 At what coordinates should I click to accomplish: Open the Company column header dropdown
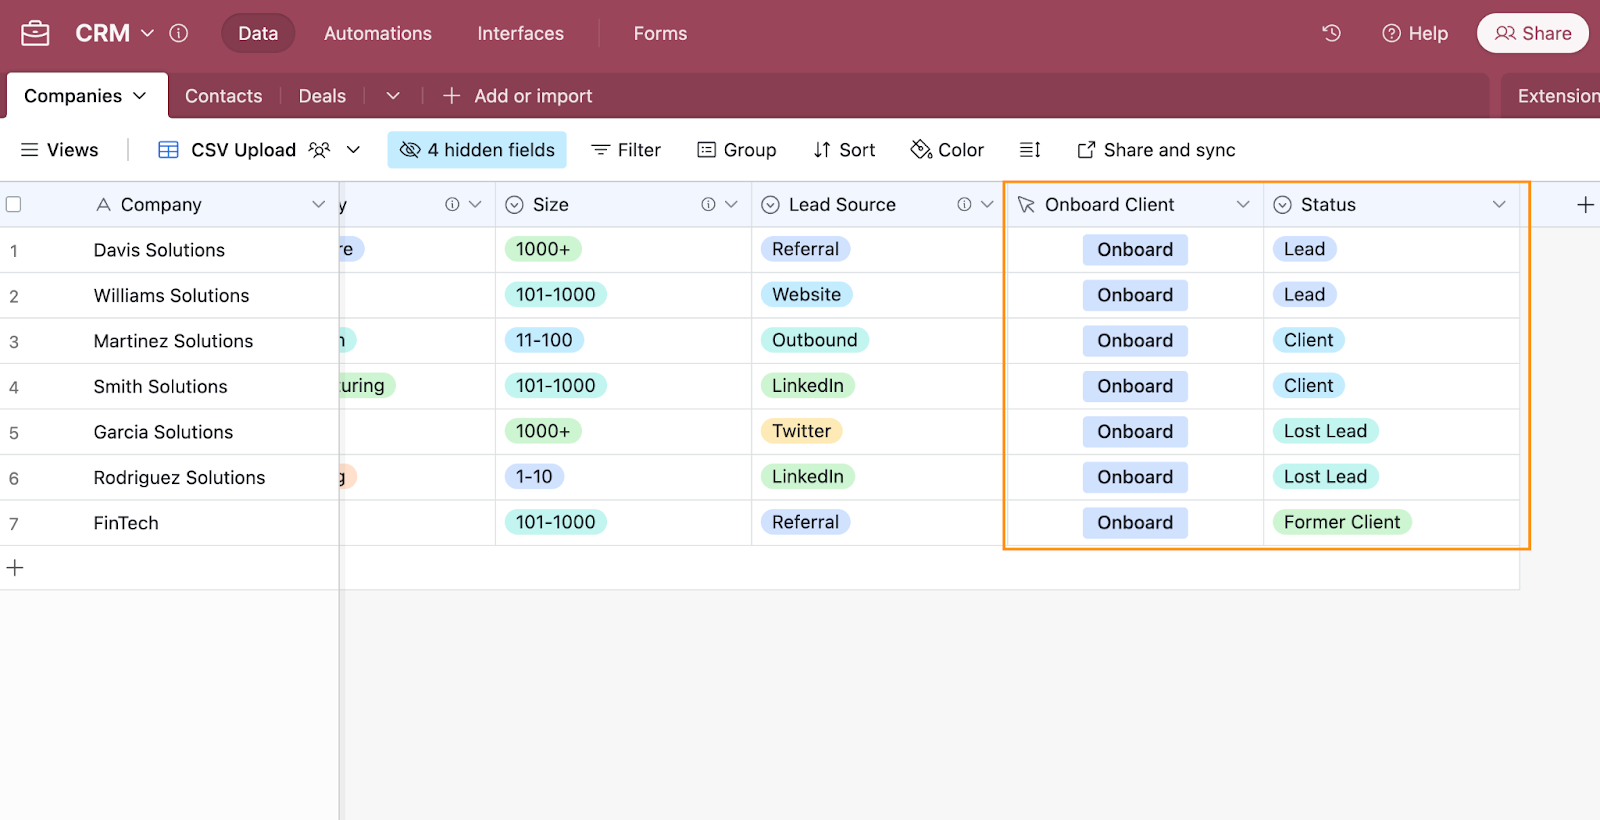pyautogui.click(x=318, y=204)
